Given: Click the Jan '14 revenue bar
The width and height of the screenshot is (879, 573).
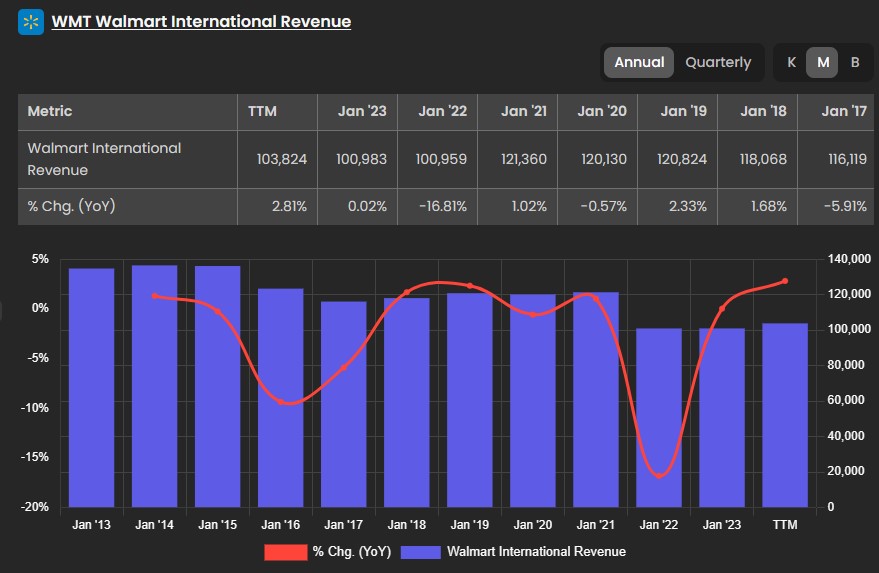Looking at the screenshot, I should pyautogui.click(x=154, y=386).
